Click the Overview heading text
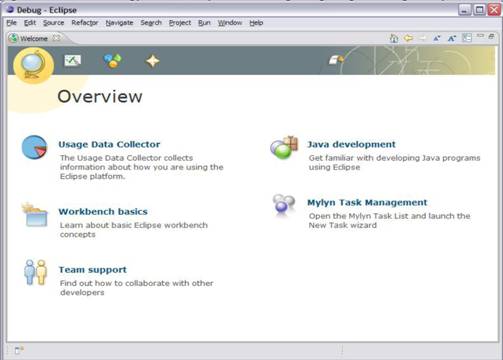The height and width of the screenshot is (360, 503). pyautogui.click(x=100, y=97)
